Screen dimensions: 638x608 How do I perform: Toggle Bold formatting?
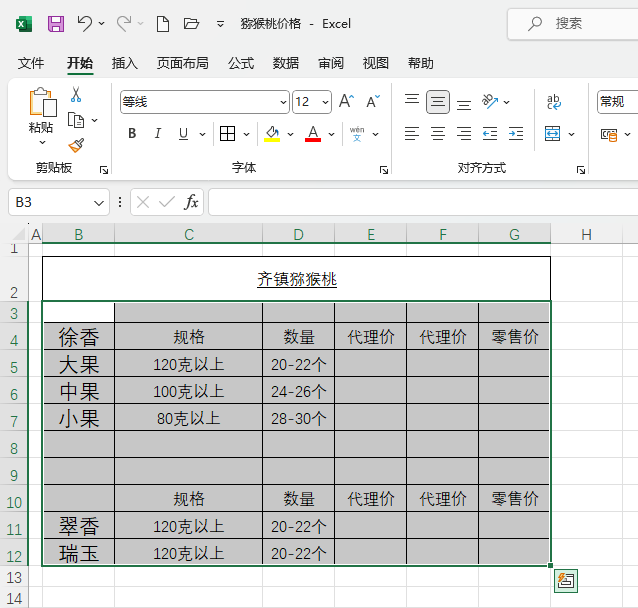click(x=132, y=133)
